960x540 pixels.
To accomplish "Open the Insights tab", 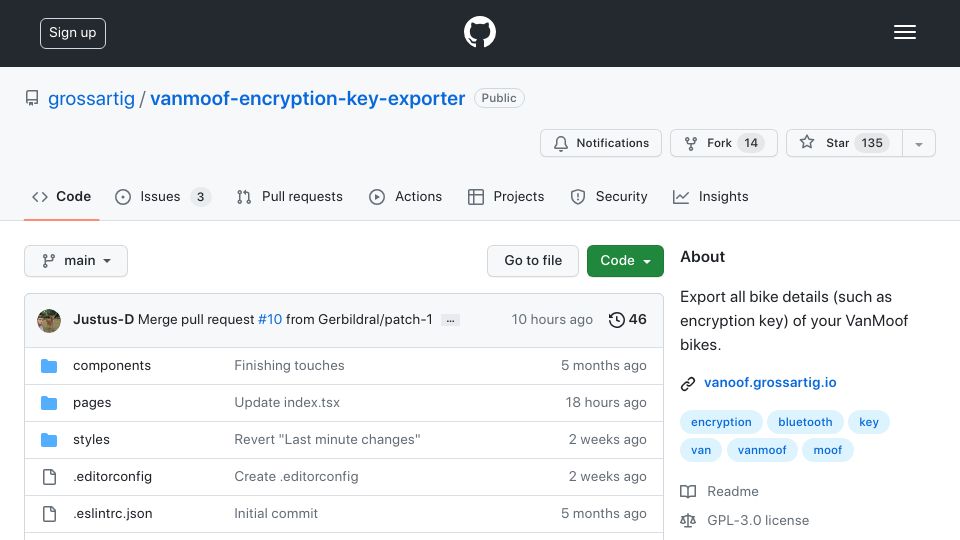I will (x=710, y=197).
